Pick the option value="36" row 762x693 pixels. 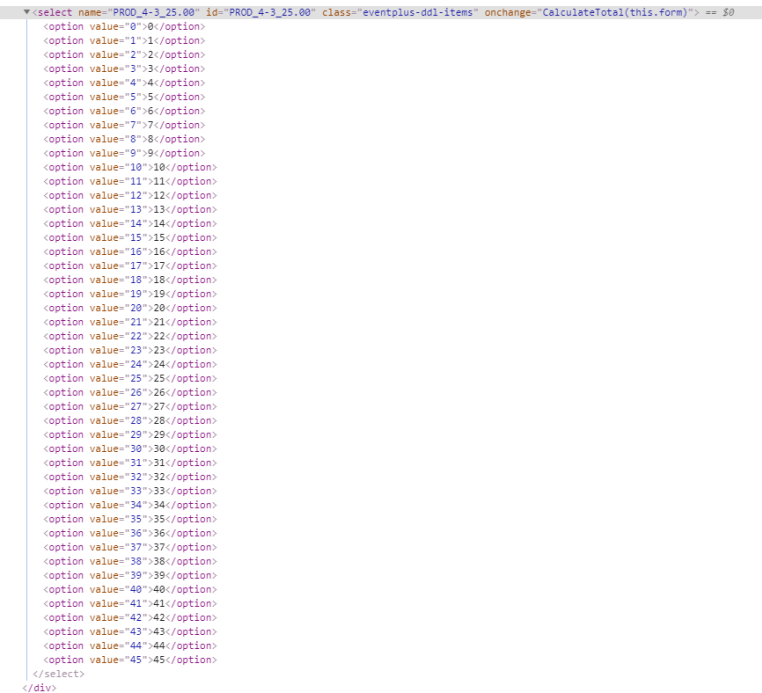pyautogui.click(x=130, y=534)
